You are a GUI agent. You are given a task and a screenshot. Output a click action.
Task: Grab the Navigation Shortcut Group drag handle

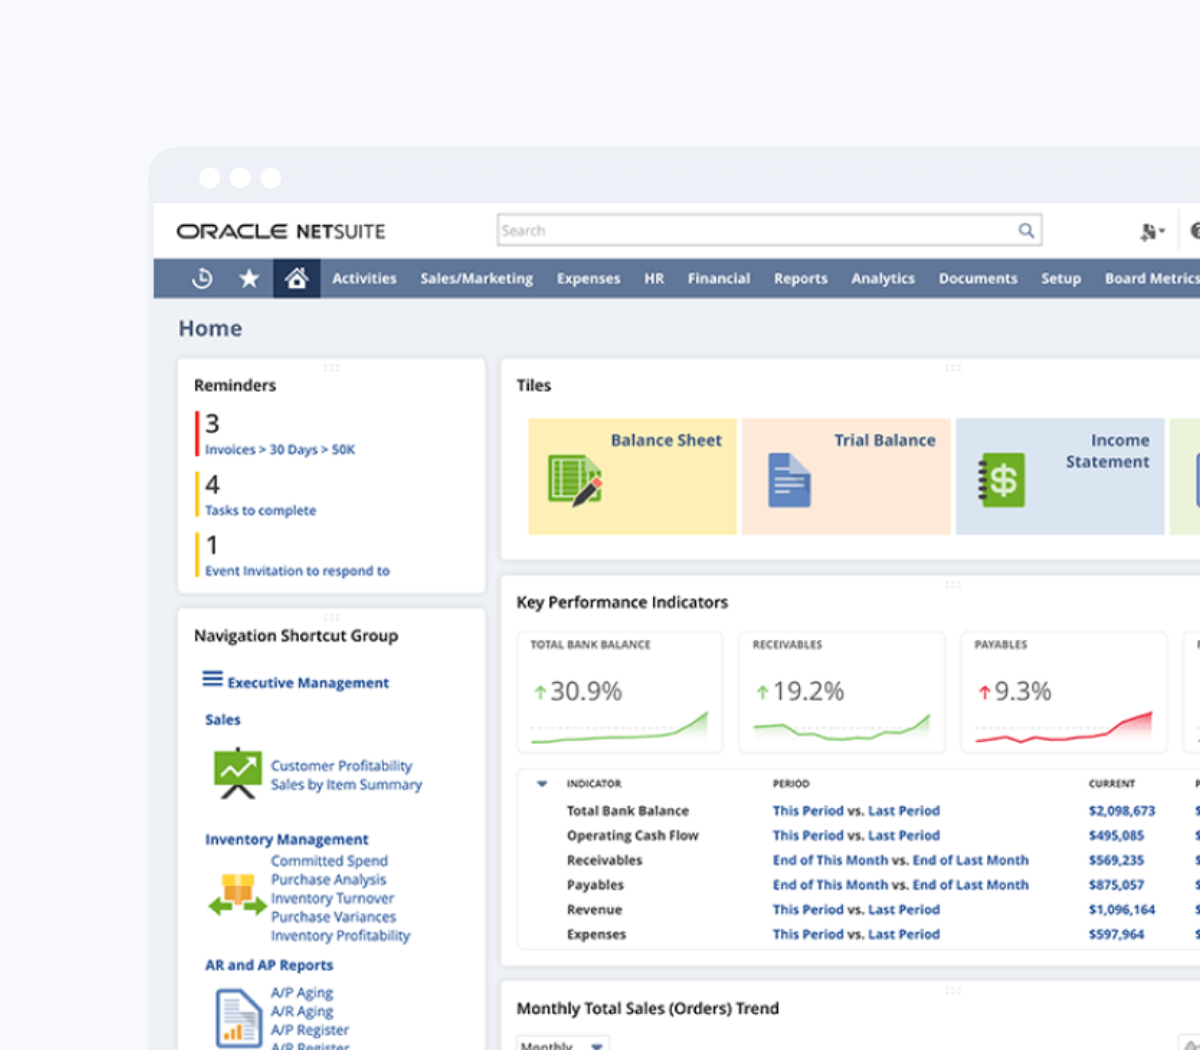pyautogui.click(x=331, y=617)
